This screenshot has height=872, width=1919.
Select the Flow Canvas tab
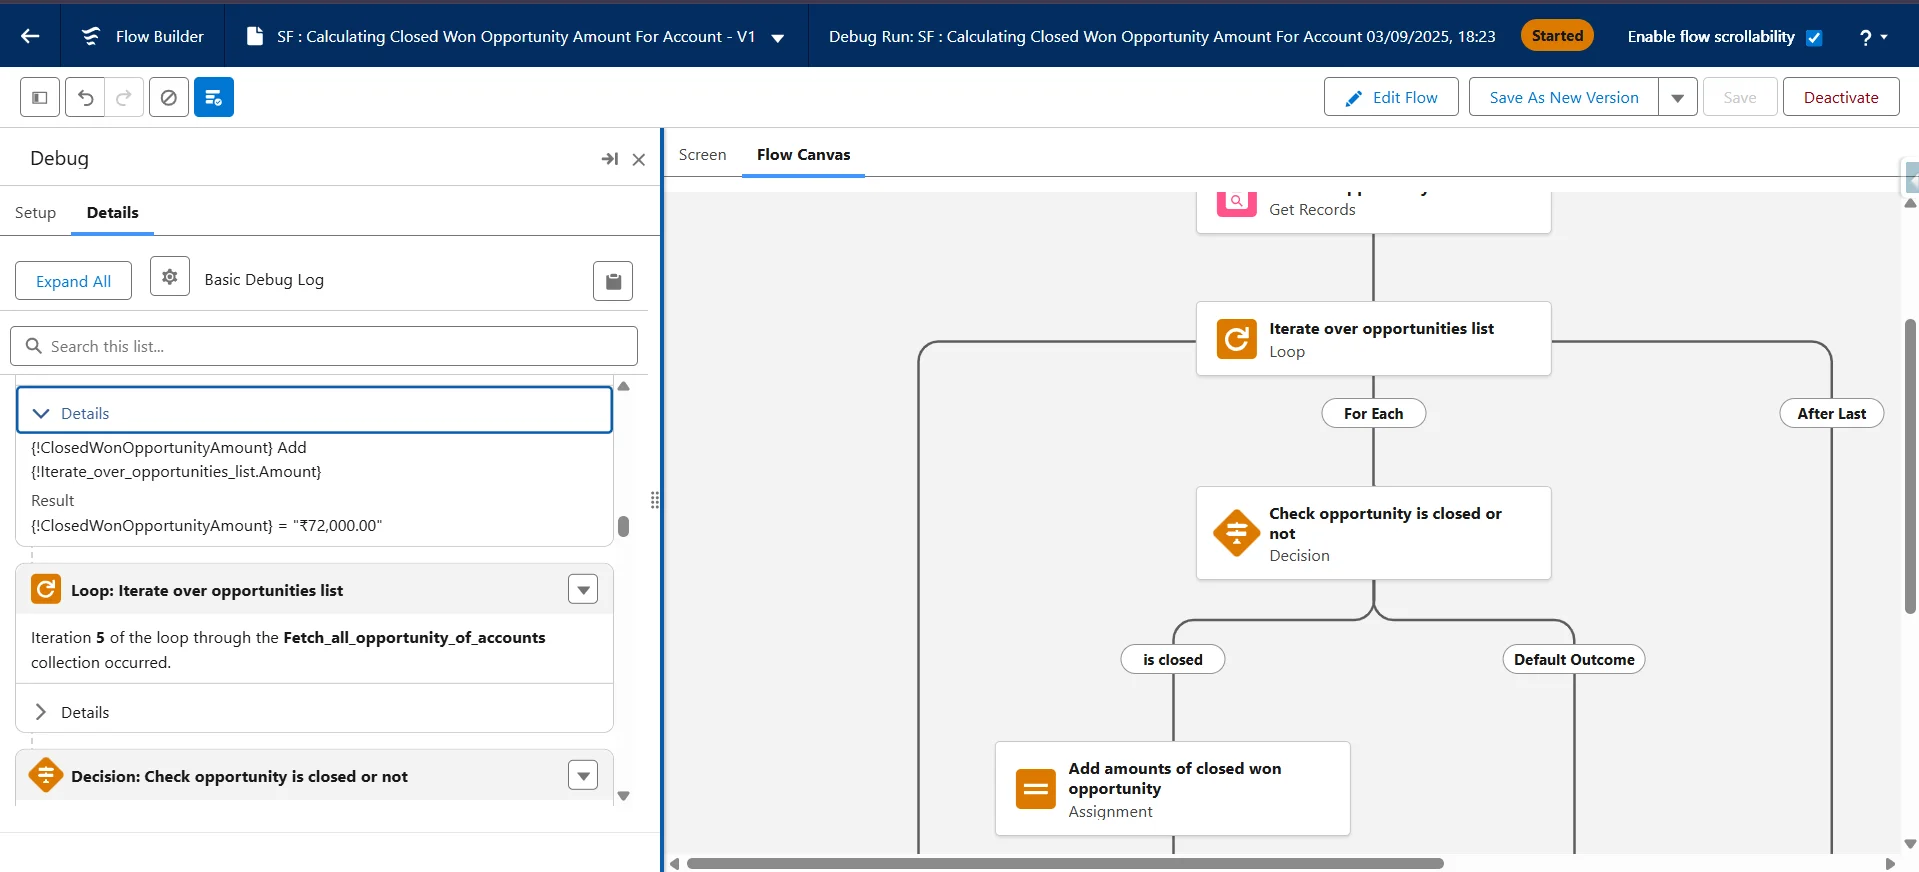pyautogui.click(x=803, y=155)
